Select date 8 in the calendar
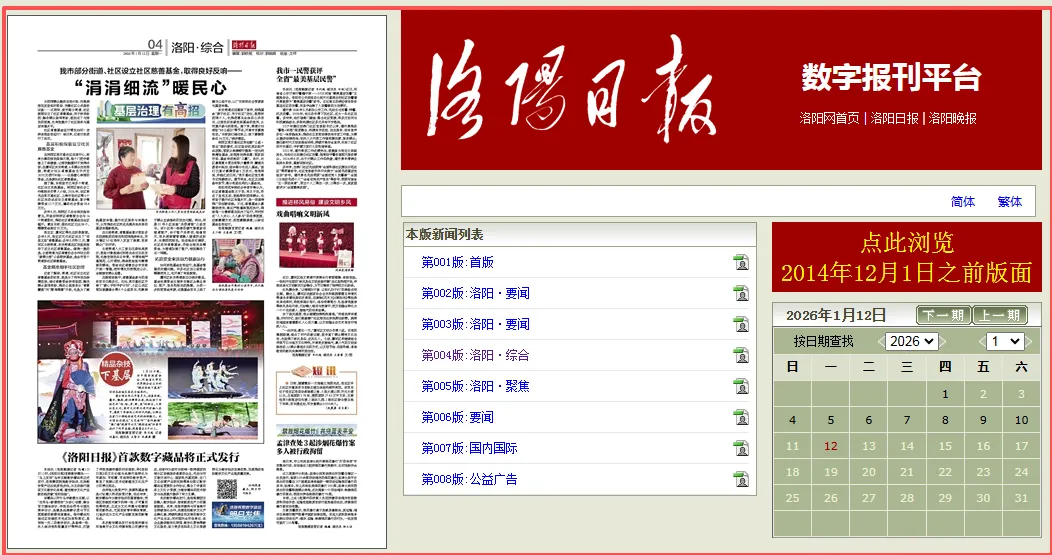Image resolution: width=1052 pixels, height=555 pixels. tap(945, 420)
